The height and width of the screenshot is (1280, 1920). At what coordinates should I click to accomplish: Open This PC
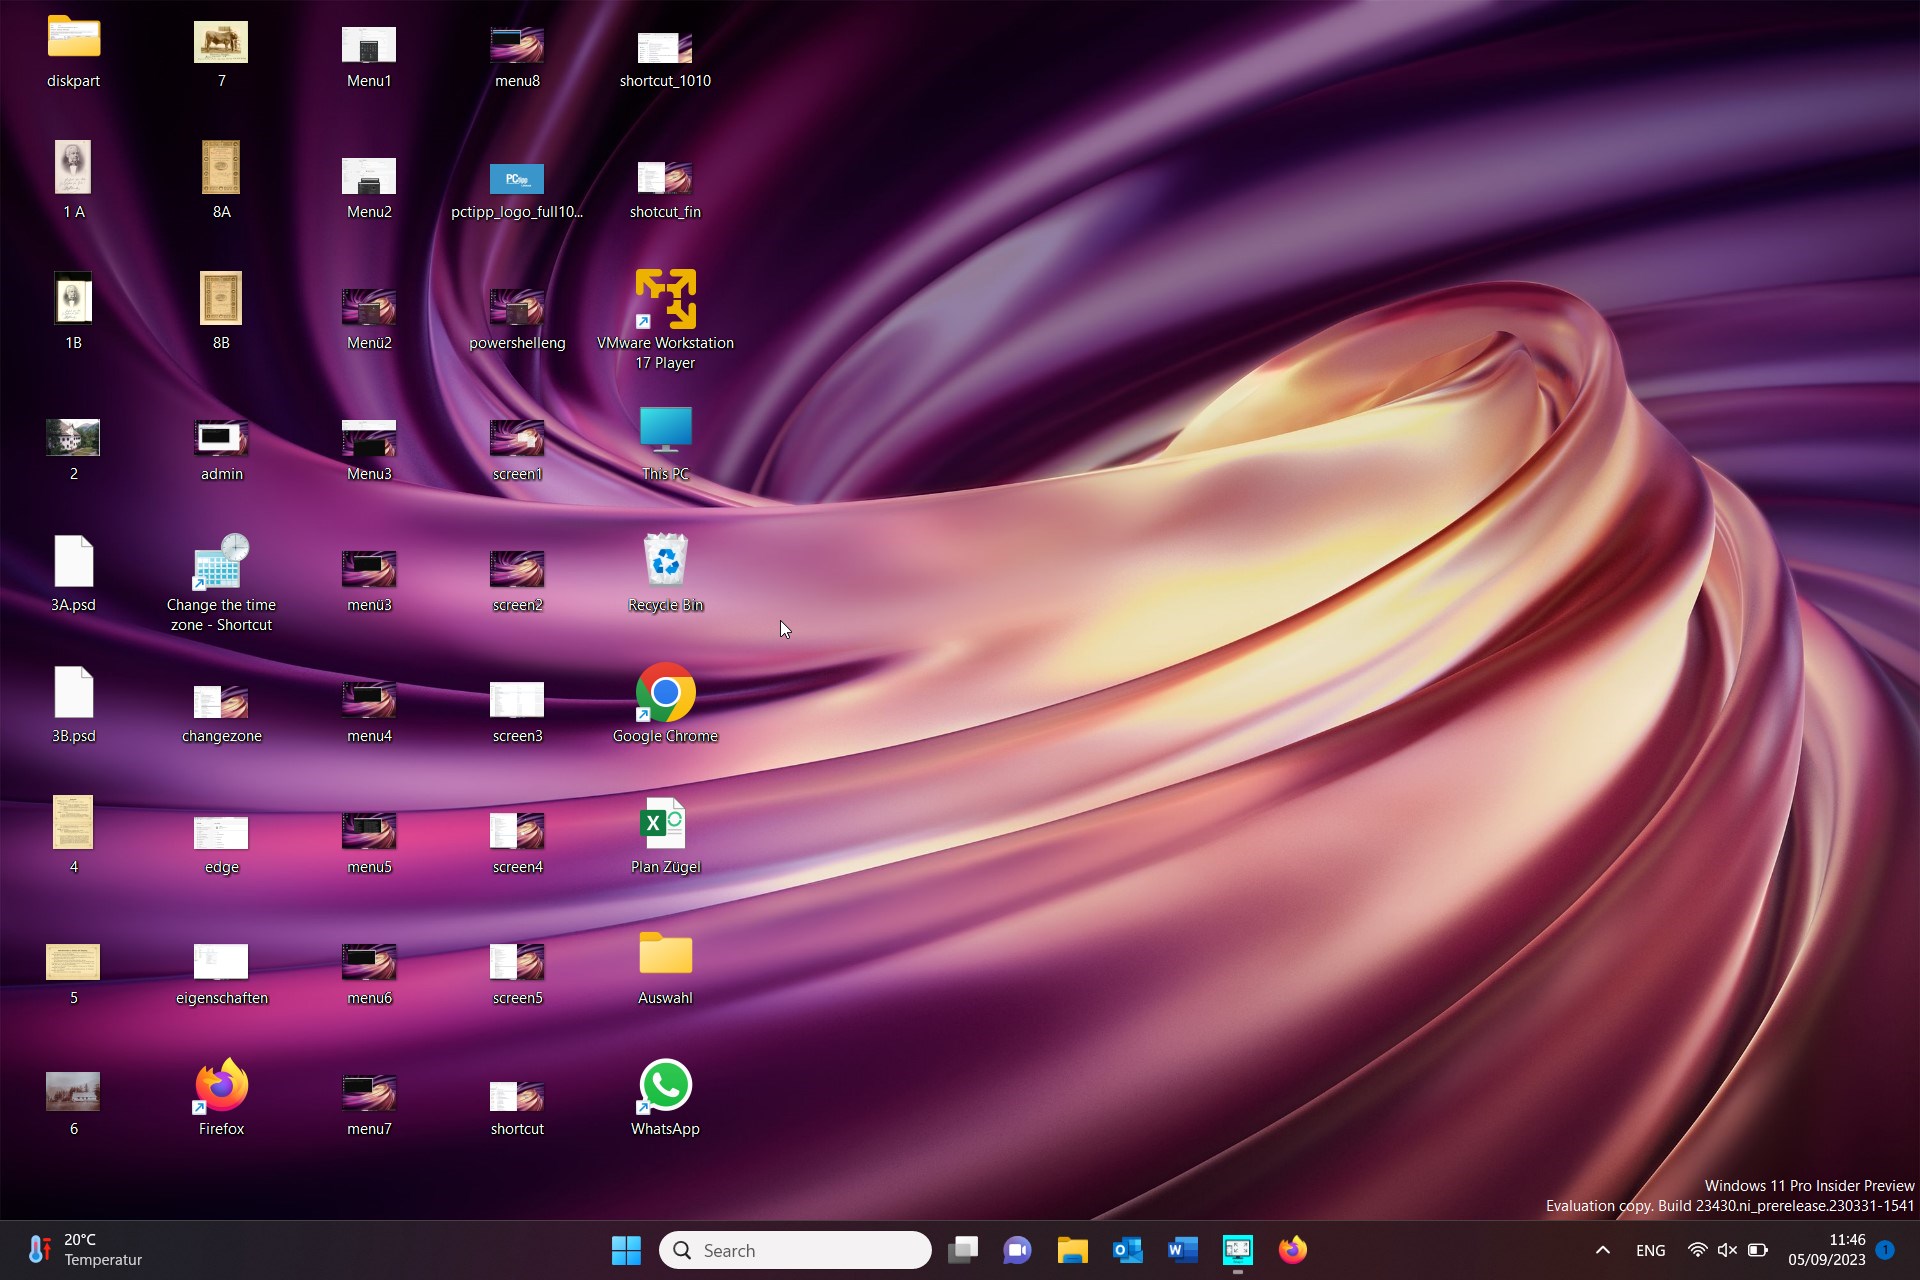pos(665,428)
